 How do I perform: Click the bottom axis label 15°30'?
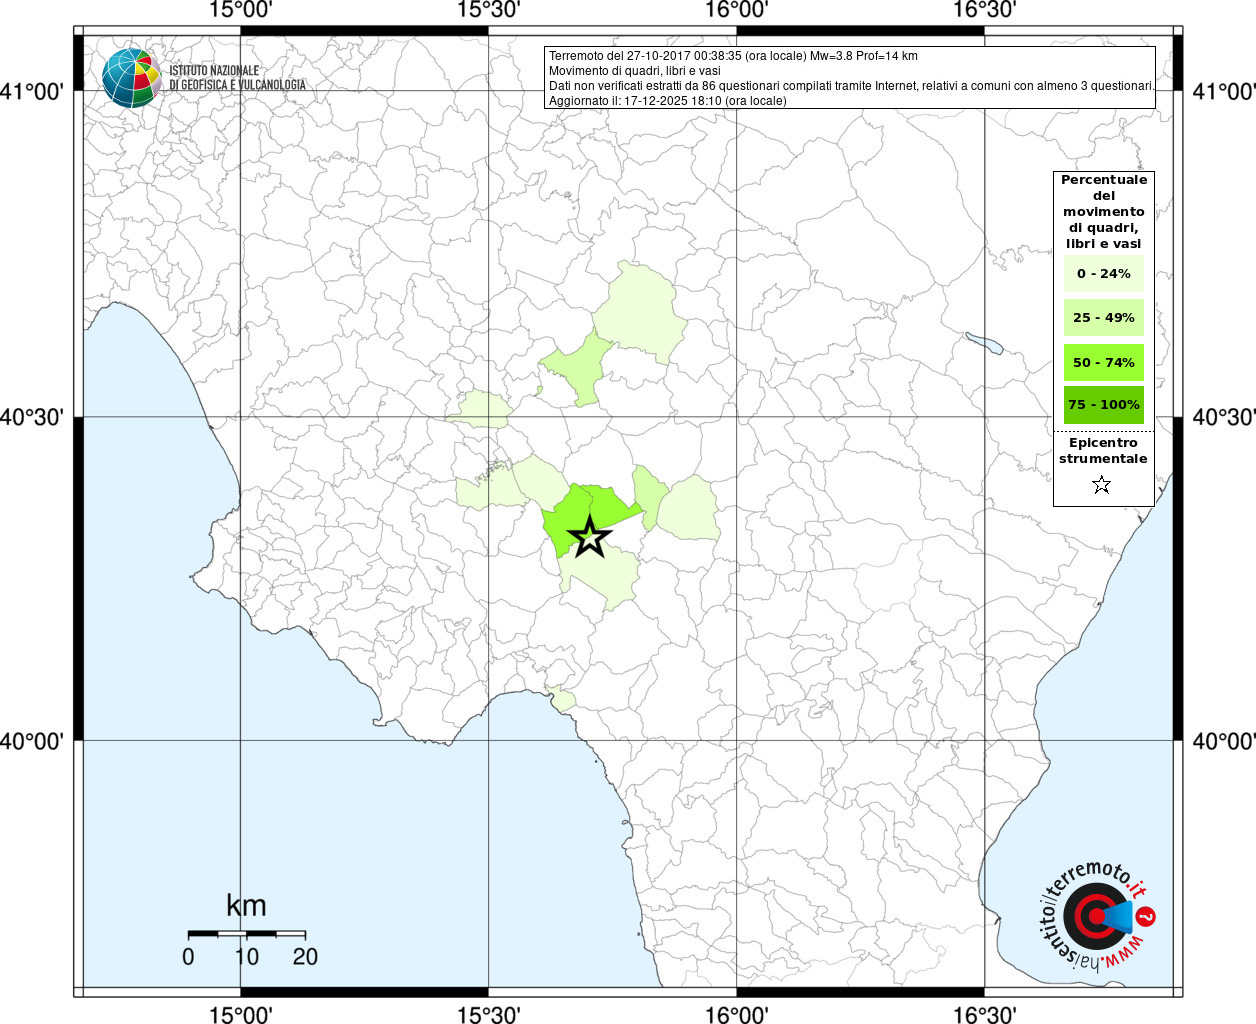488,1015
